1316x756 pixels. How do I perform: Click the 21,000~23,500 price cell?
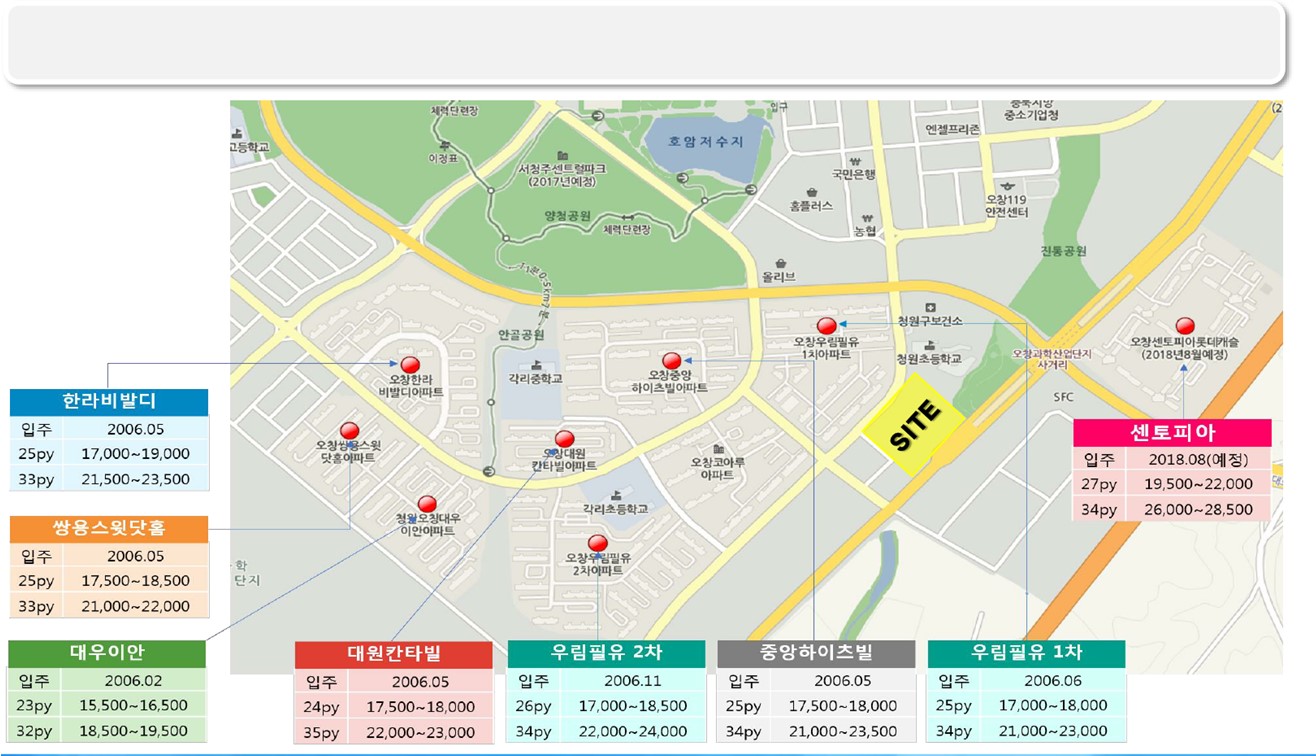tap(843, 731)
